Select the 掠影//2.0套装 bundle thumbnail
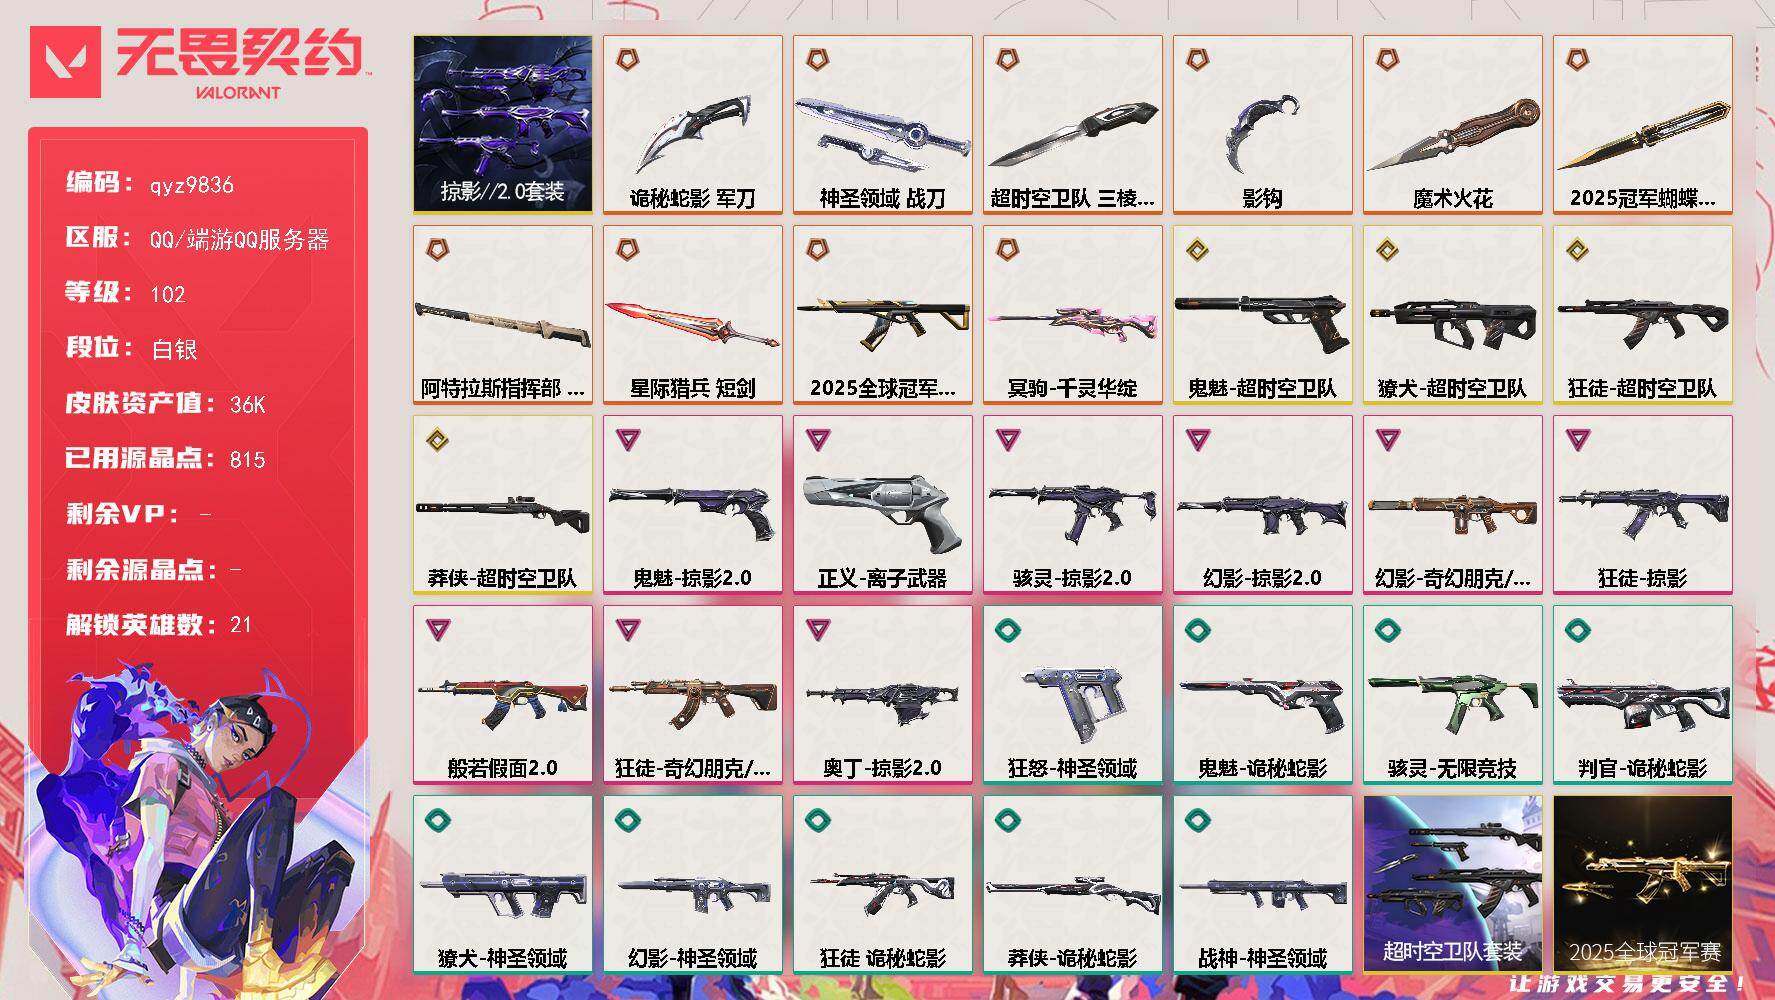This screenshot has width=1775, height=1000. (x=502, y=124)
